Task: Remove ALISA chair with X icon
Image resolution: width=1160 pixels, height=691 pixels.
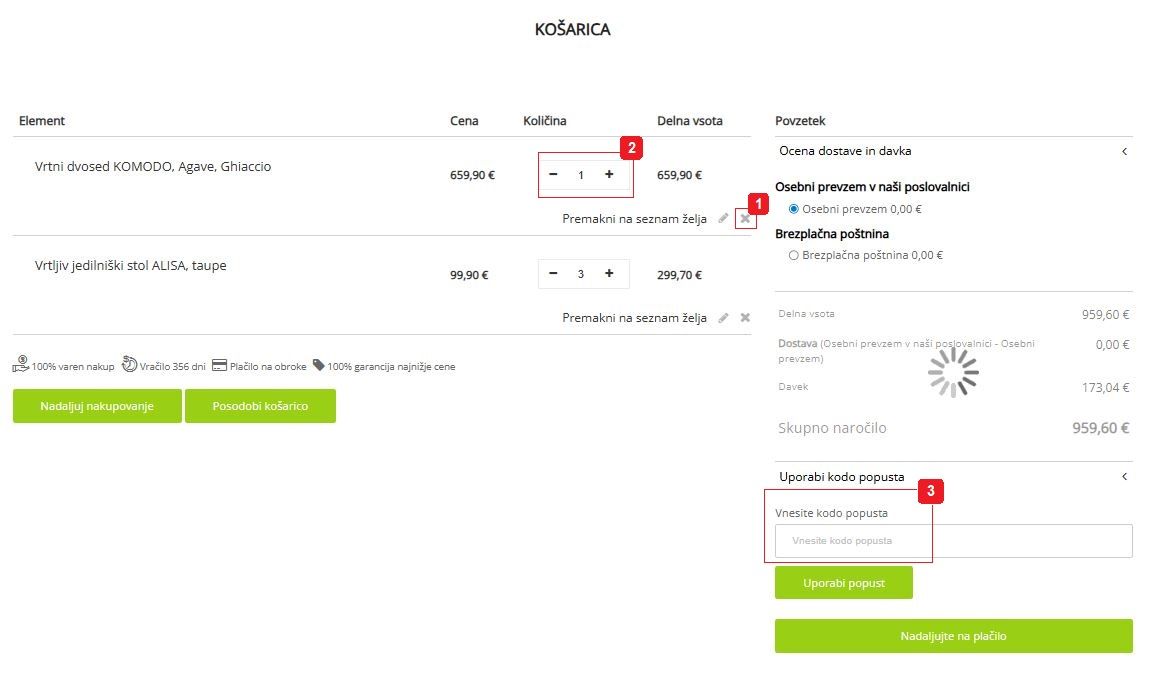Action: 745,317
